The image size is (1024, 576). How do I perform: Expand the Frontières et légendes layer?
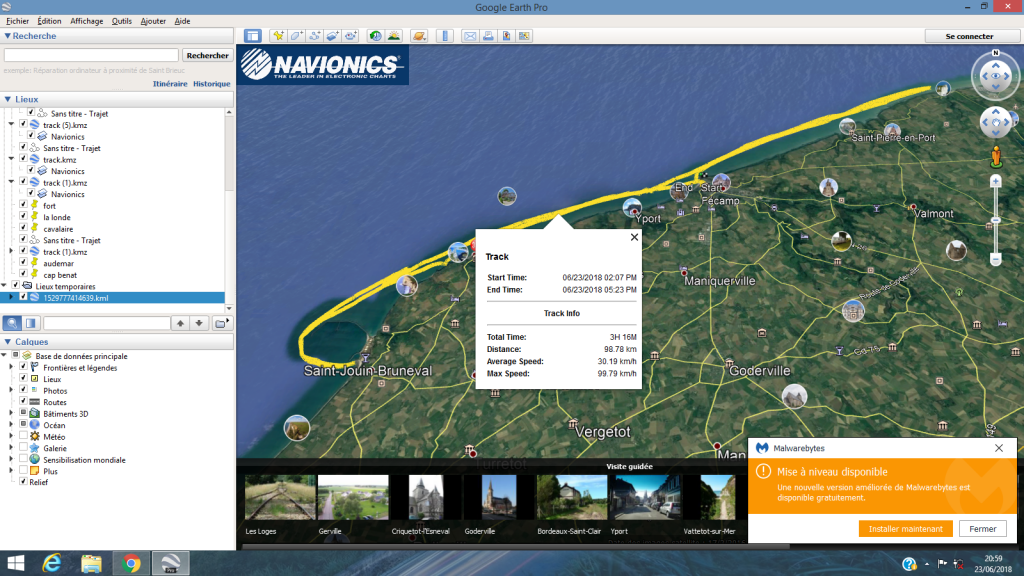[x=11, y=368]
